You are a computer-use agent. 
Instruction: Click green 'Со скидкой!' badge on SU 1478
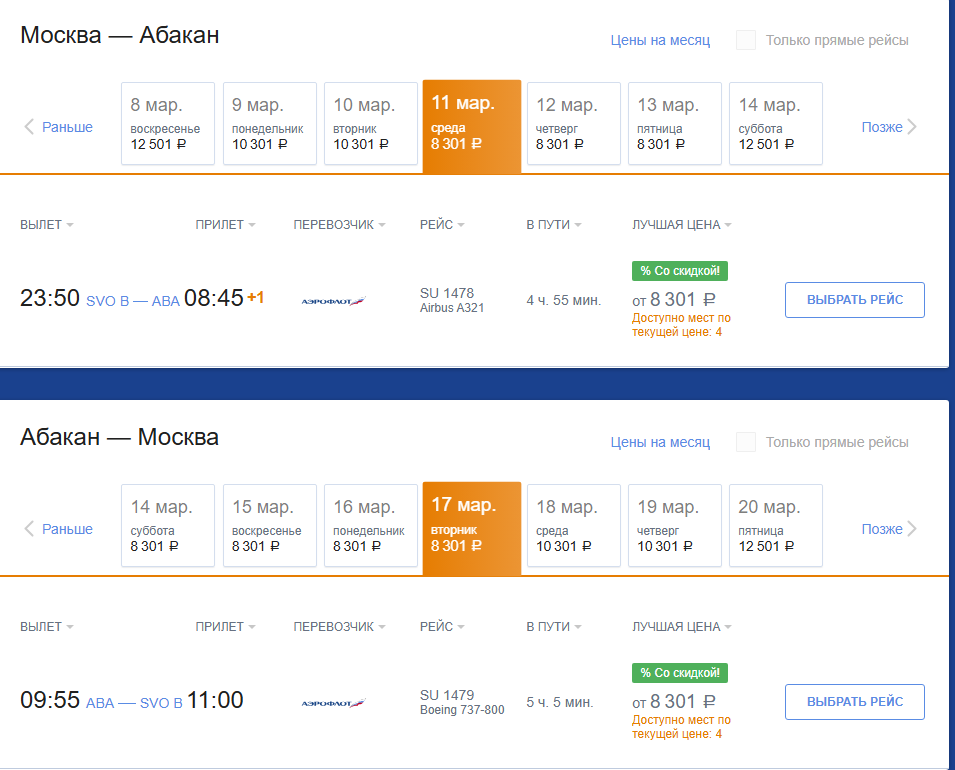click(x=680, y=270)
